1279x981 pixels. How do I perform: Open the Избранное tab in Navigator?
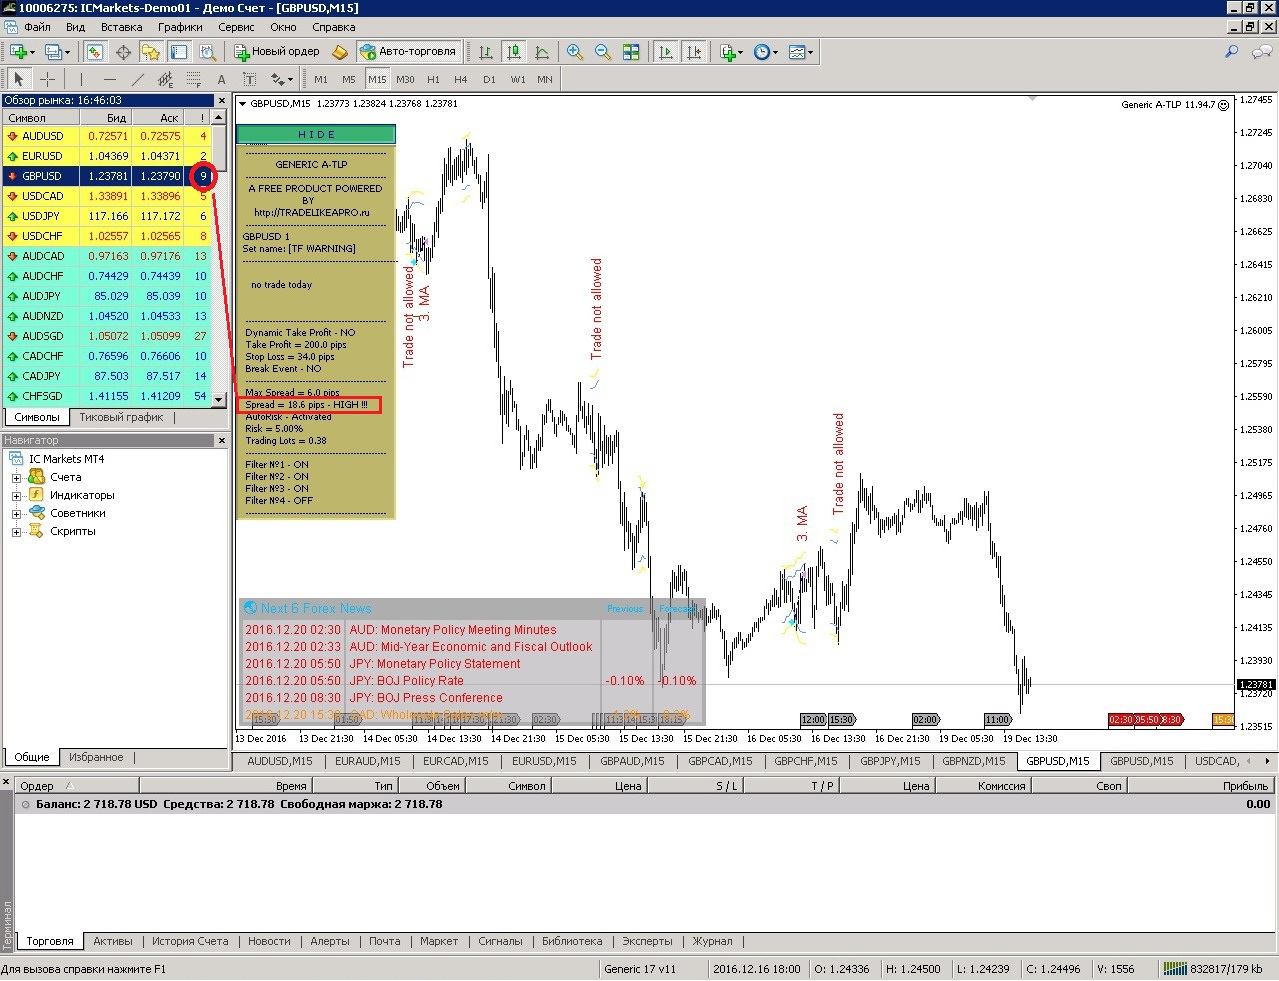coord(96,757)
